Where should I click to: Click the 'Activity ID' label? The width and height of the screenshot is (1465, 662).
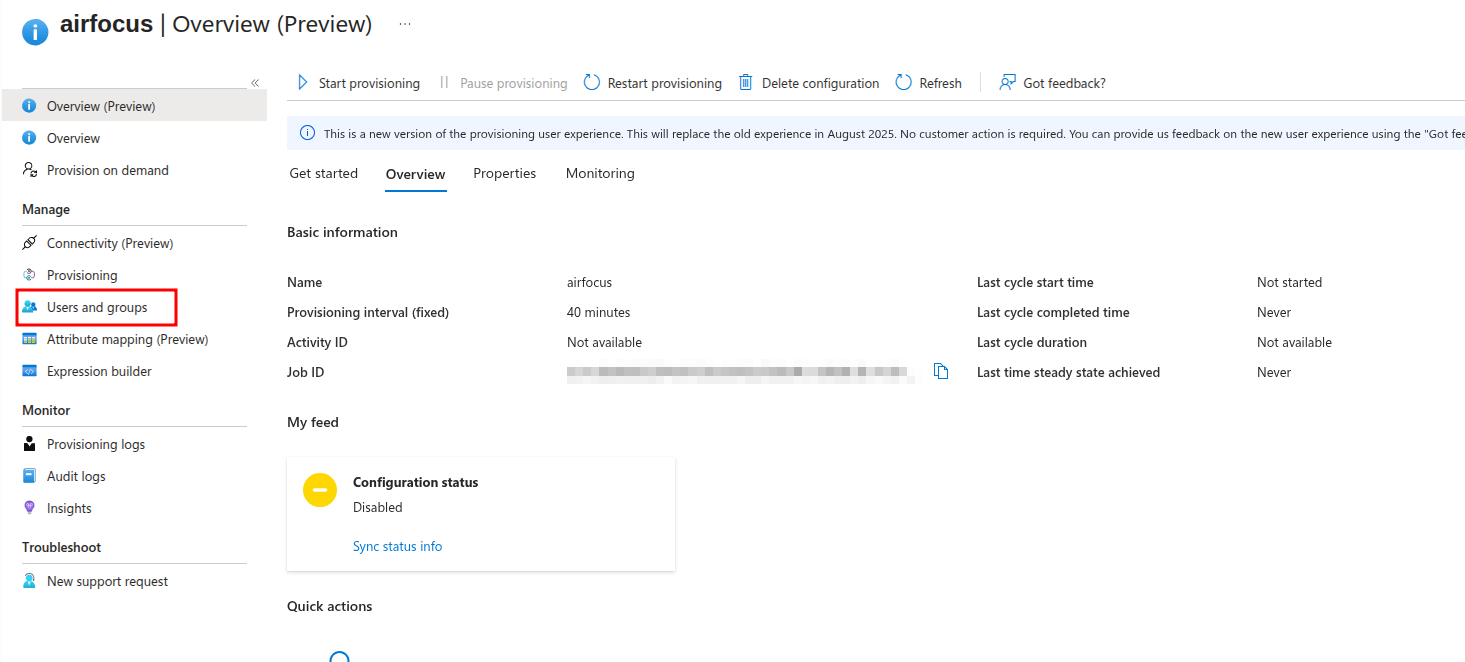coord(317,343)
